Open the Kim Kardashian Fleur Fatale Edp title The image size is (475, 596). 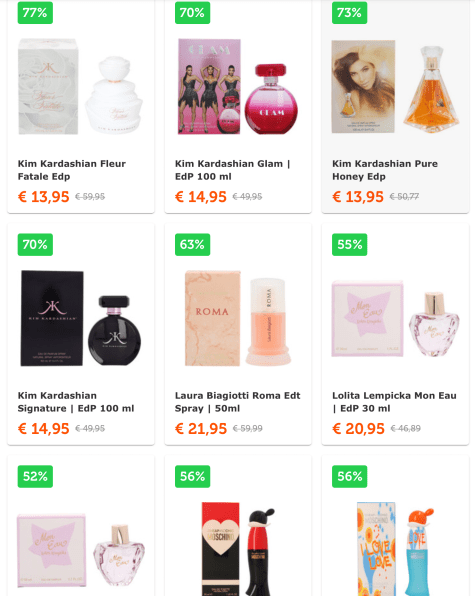tap(71, 170)
